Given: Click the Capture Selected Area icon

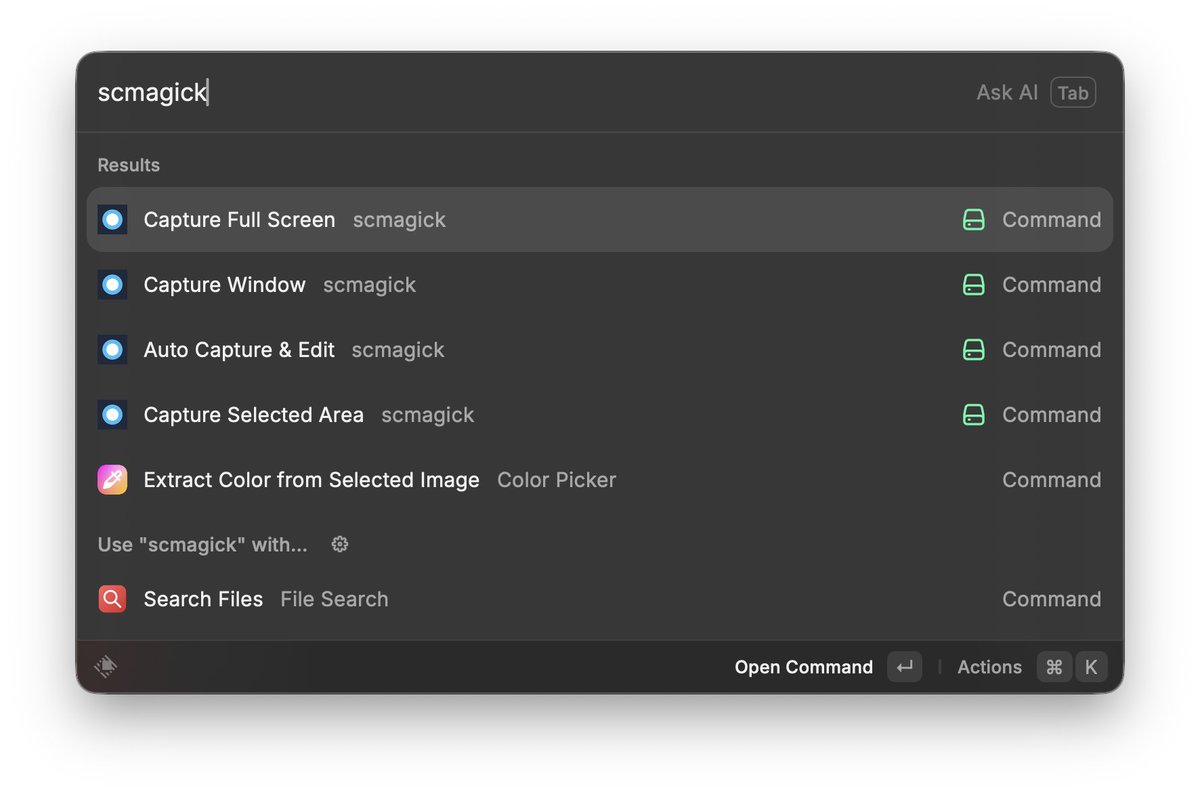Looking at the screenshot, I should click(x=112, y=415).
